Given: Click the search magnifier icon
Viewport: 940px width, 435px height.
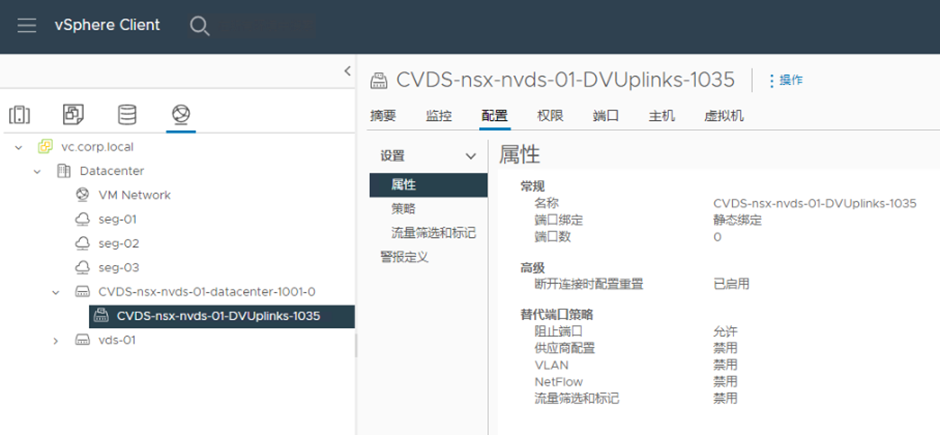Looking at the screenshot, I should tap(200, 26).
